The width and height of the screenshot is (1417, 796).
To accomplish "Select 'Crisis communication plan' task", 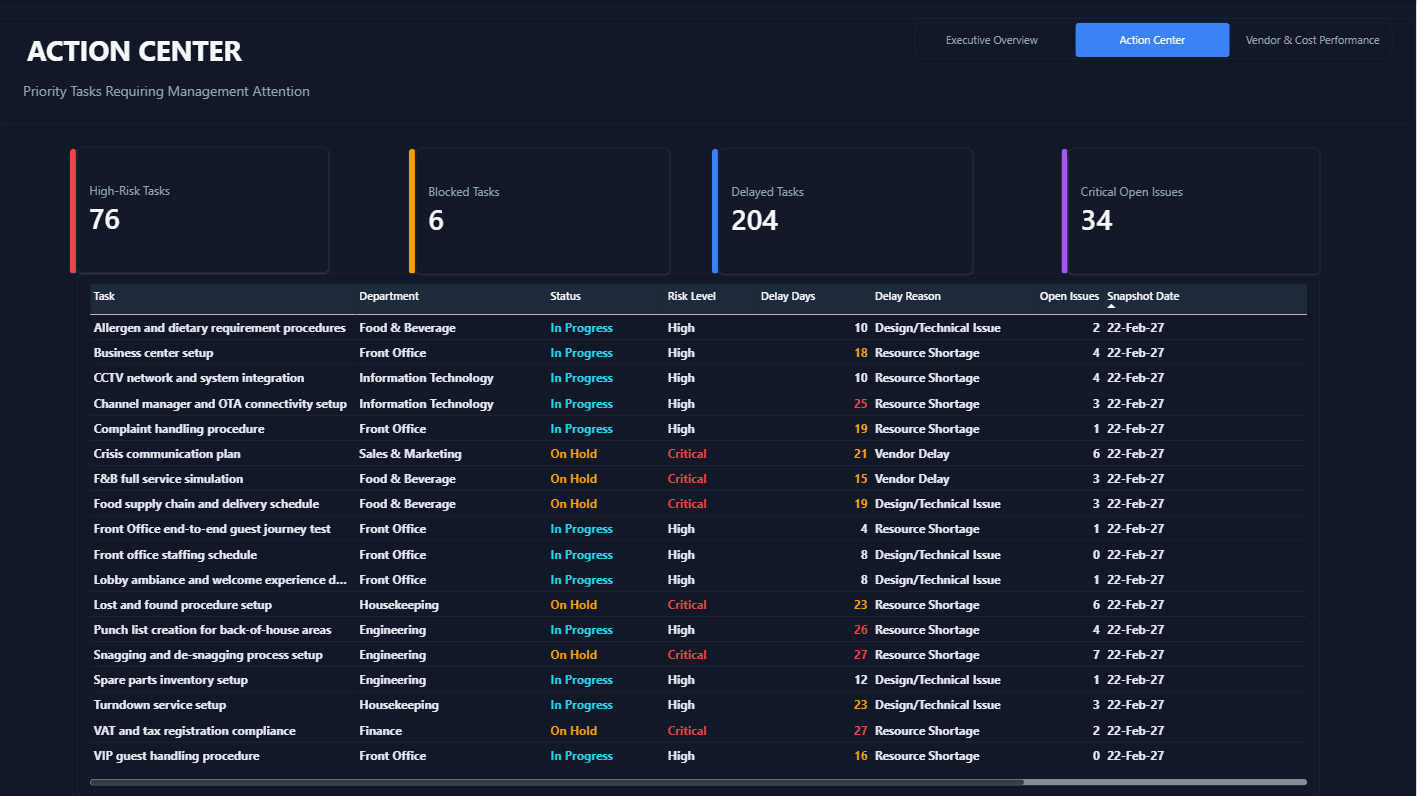I will (x=167, y=454).
